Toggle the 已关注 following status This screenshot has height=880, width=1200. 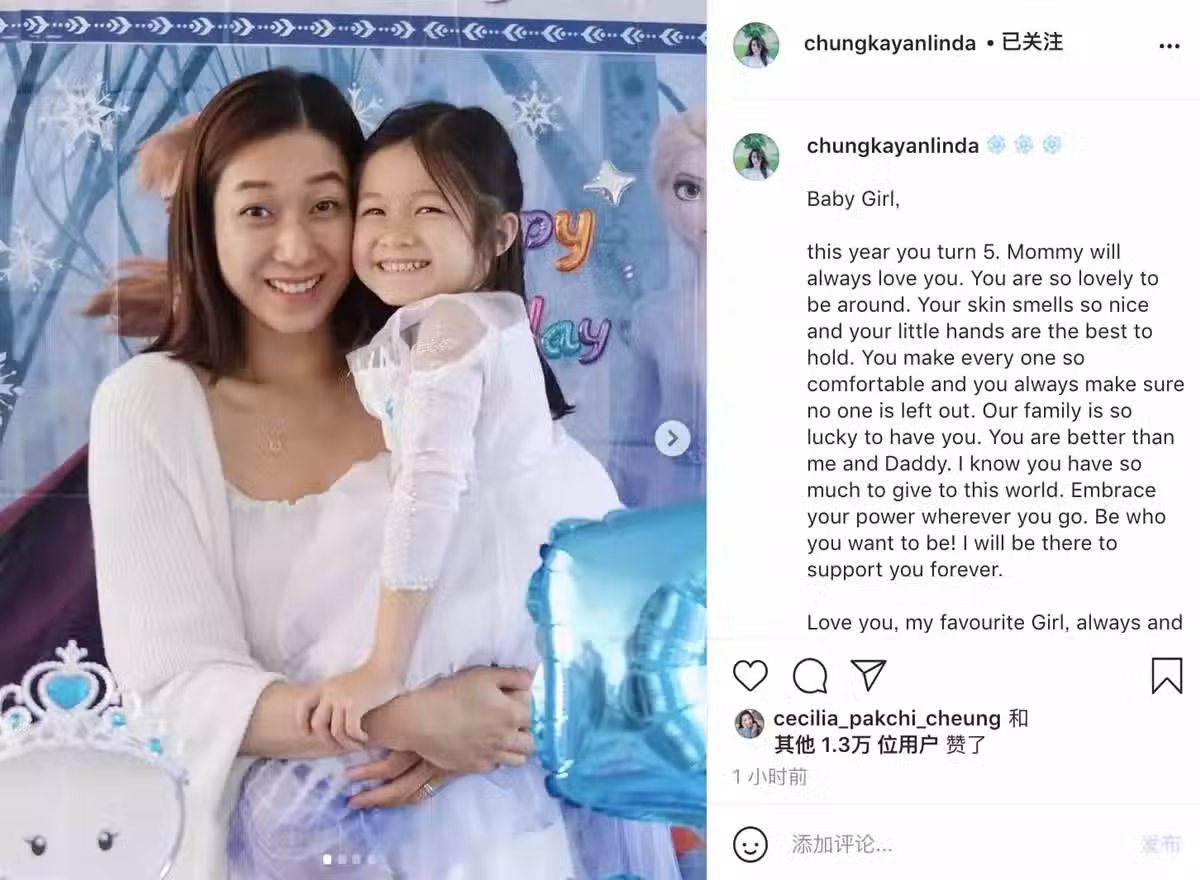[1032, 43]
